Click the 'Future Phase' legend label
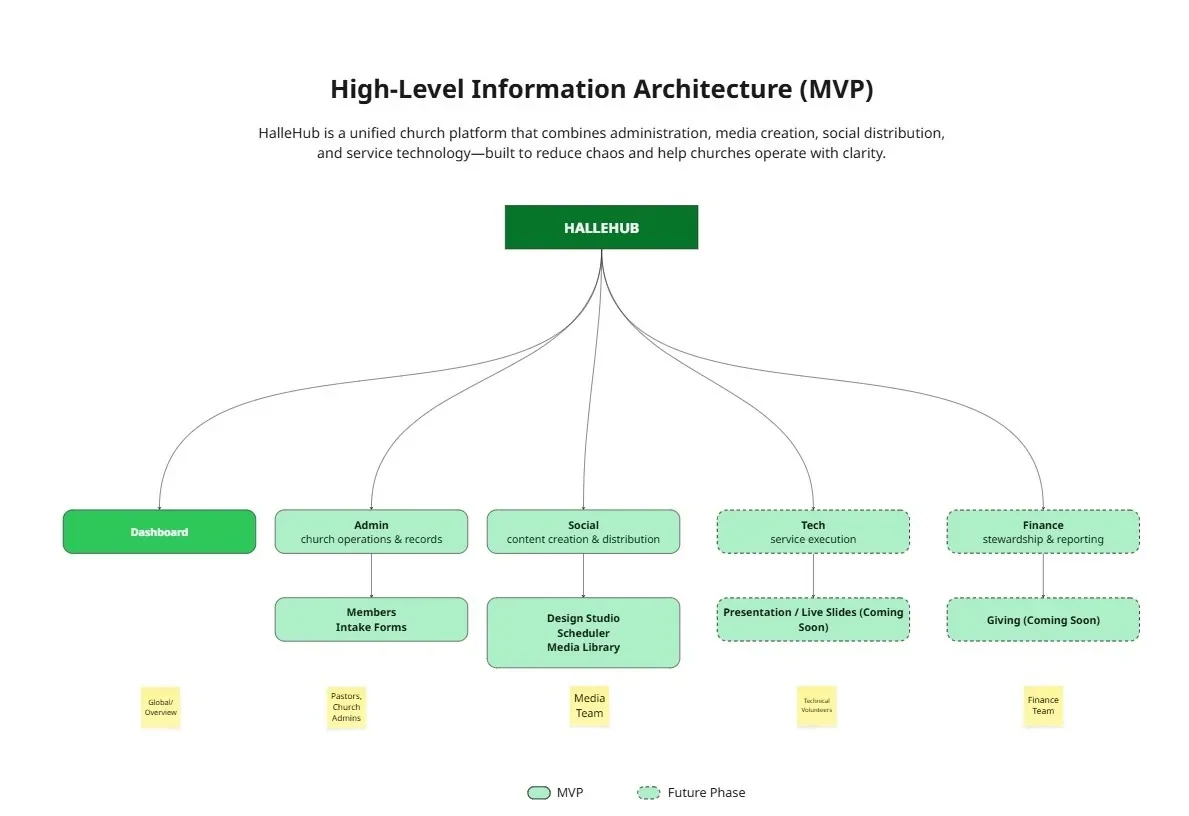 coord(706,792)
